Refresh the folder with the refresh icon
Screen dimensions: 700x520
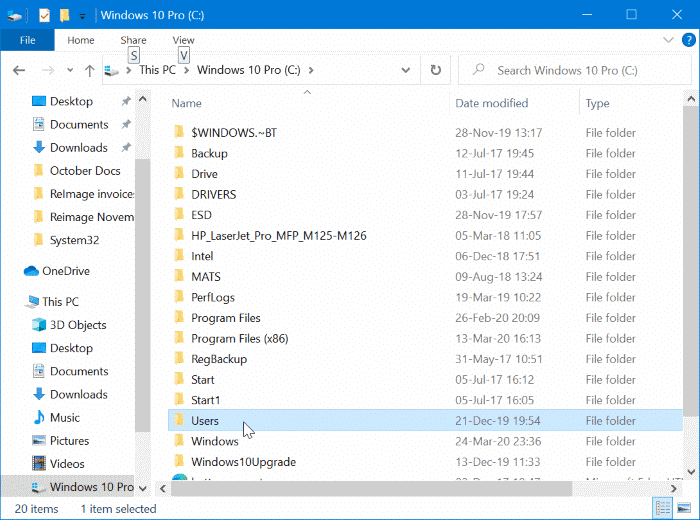pos(436,71)
